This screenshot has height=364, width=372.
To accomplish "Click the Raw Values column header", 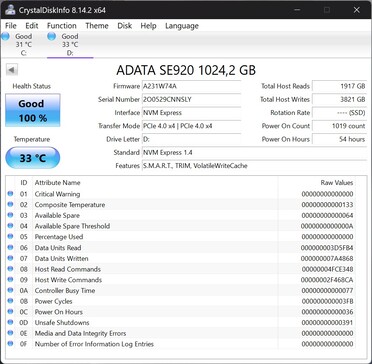I will pos(337,183).
